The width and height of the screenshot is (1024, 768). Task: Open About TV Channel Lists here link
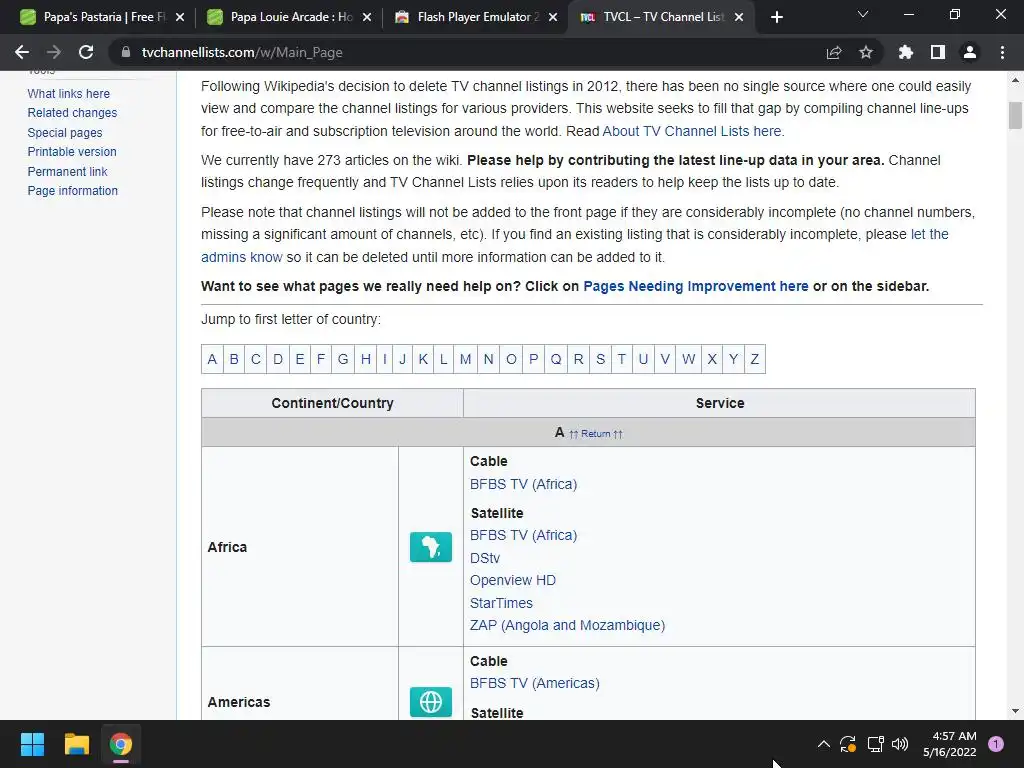click(693, 131)
